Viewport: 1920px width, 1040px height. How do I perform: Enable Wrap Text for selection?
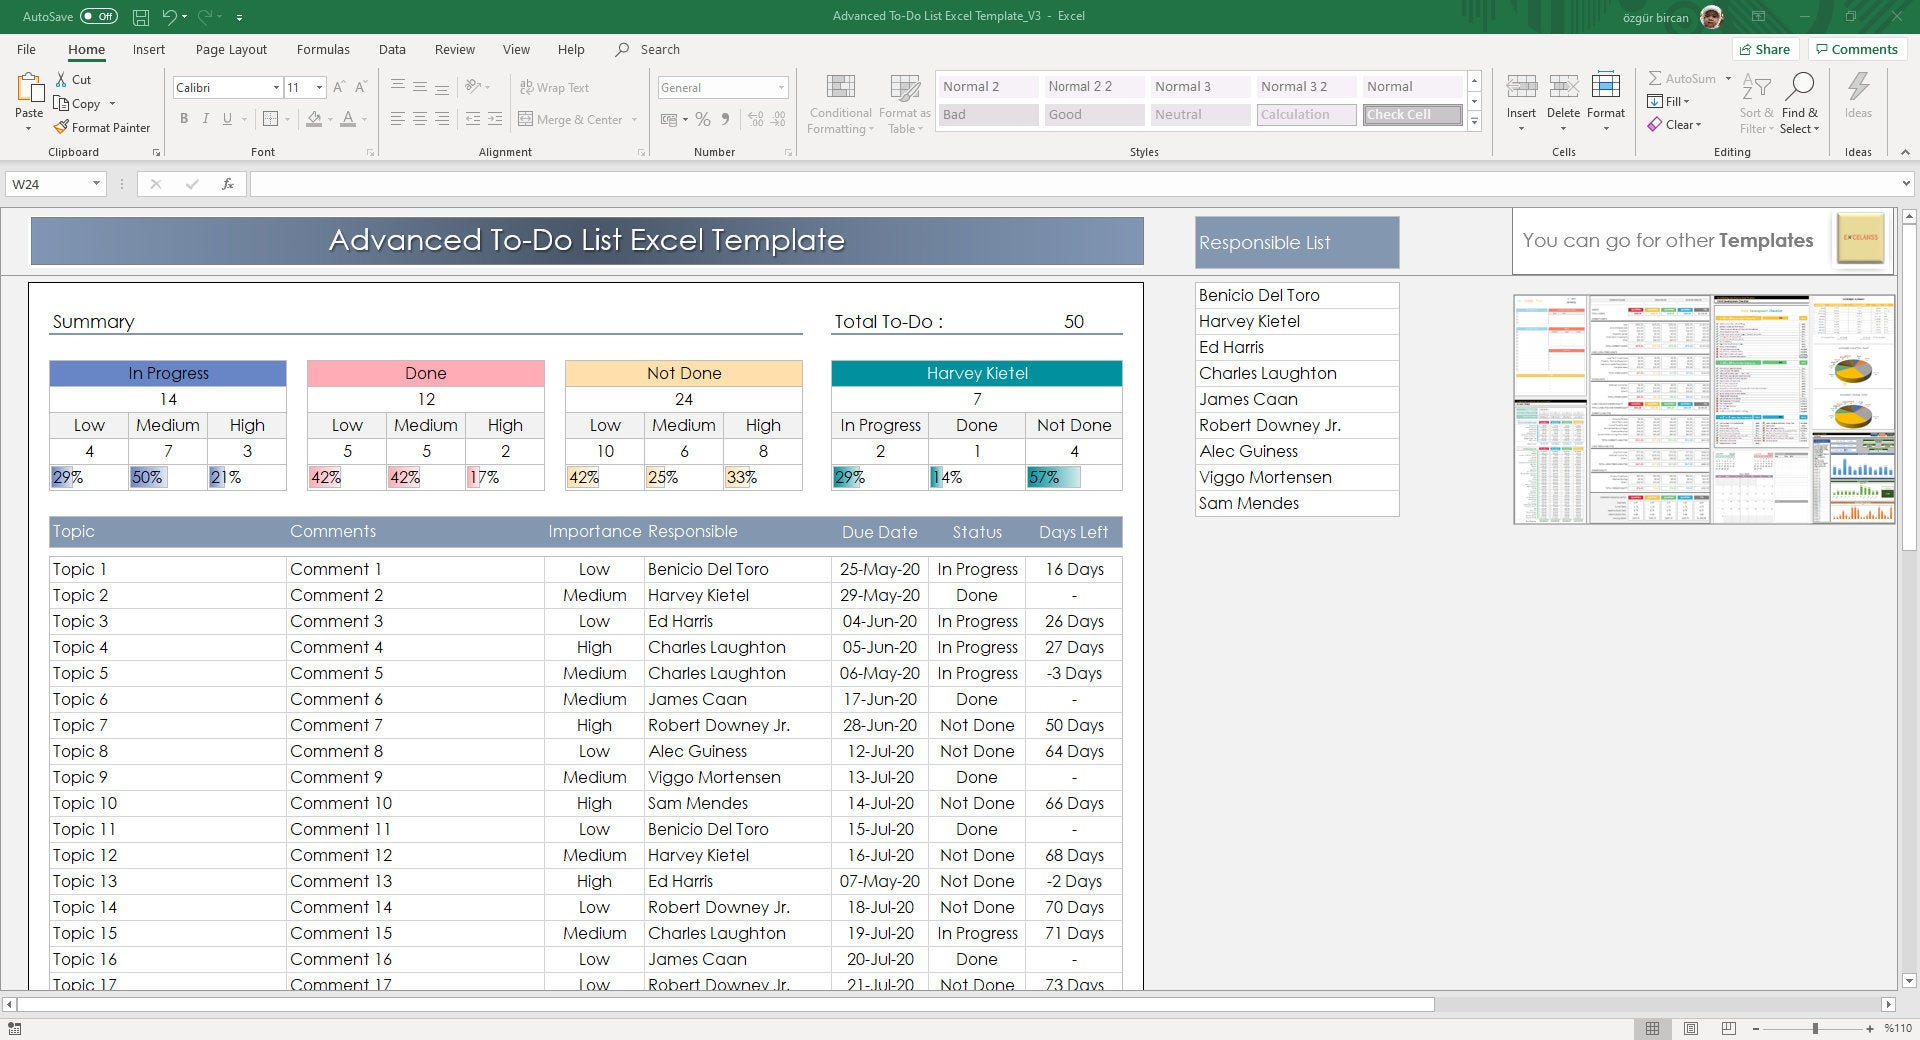(555, 87)
